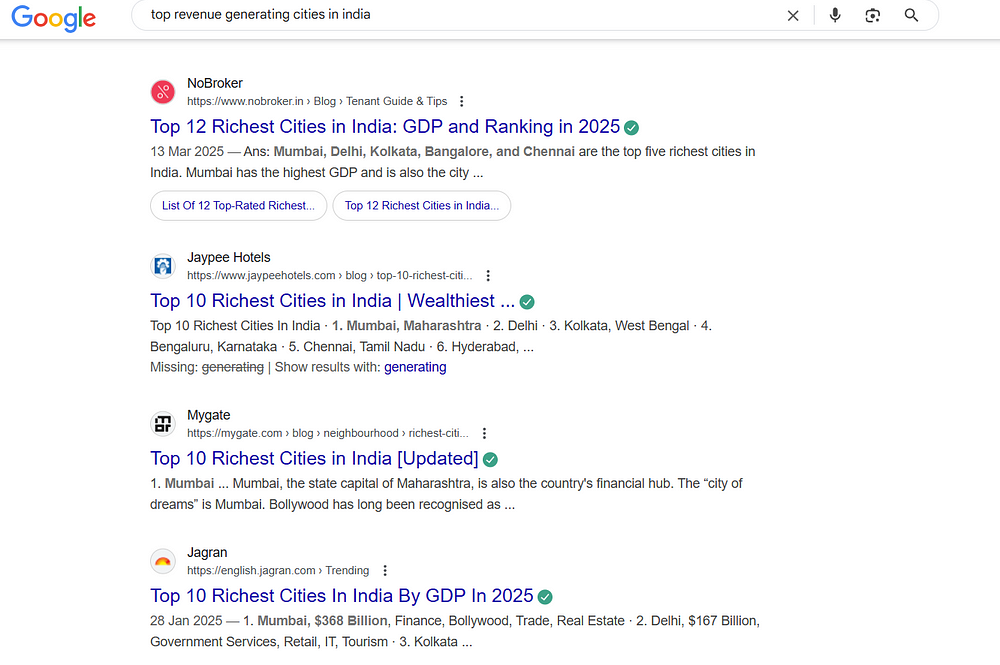Click inside the search query field

(x=459, y=15)
